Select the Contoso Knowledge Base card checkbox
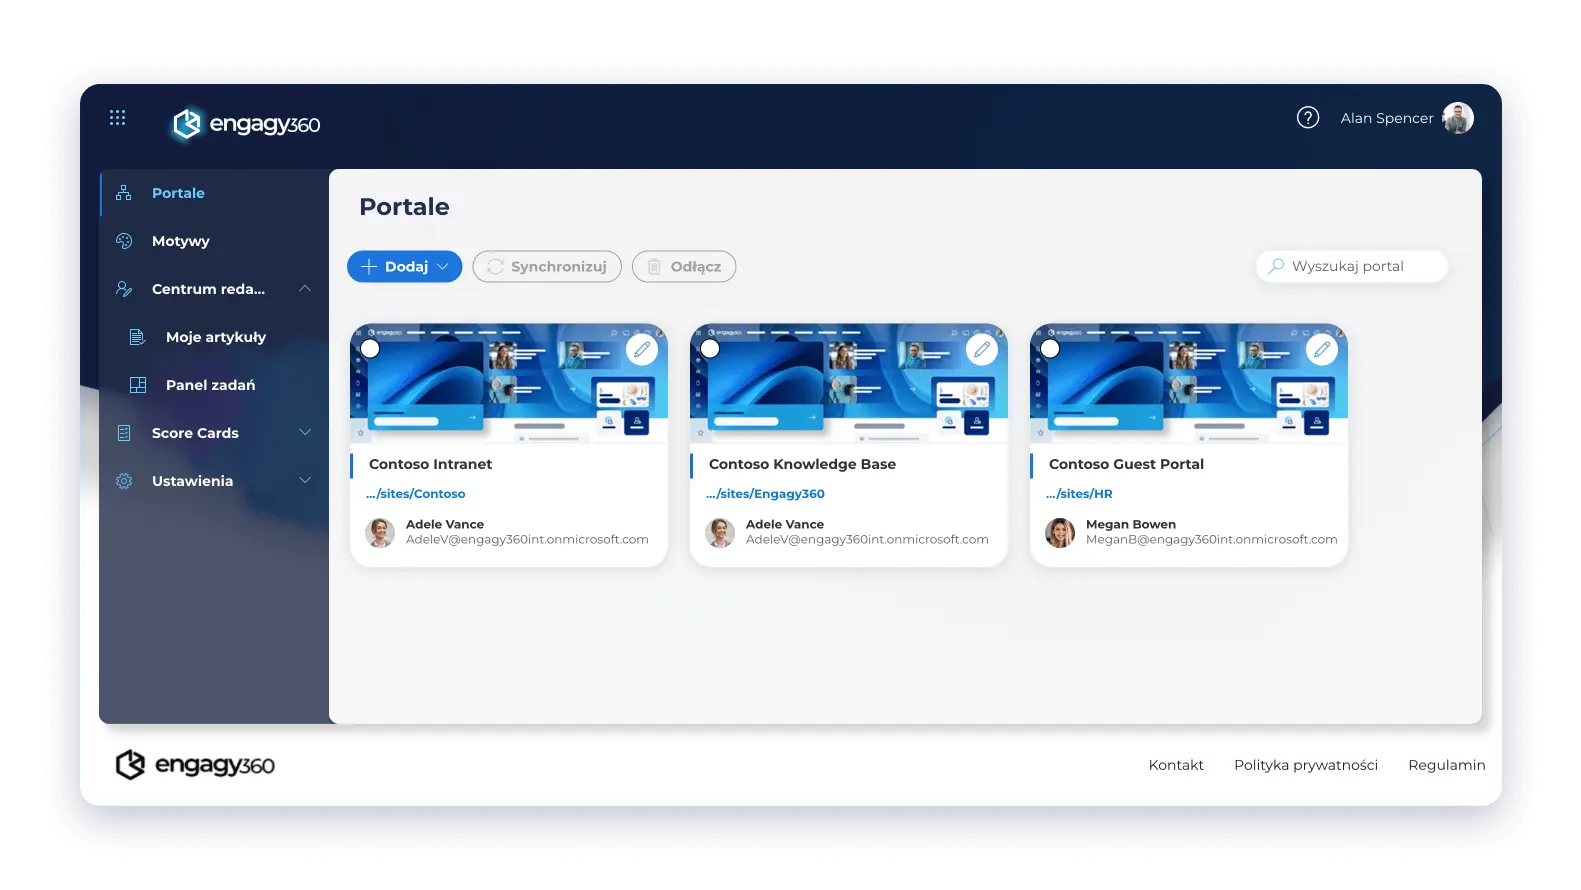 click(x=710, y=348)
